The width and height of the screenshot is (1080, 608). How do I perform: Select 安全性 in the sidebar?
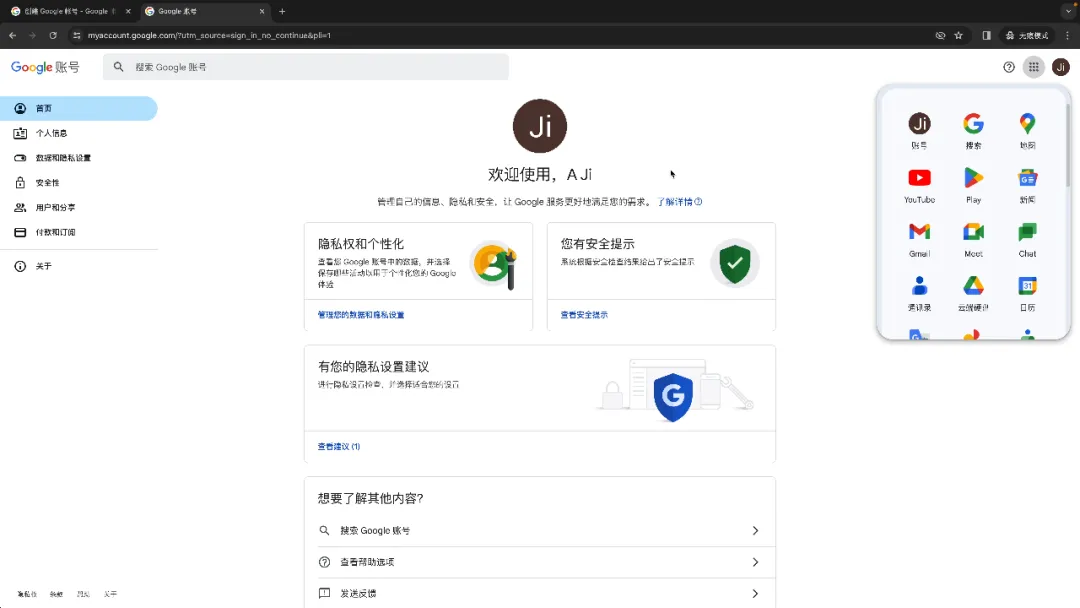[x=79, y=182]
